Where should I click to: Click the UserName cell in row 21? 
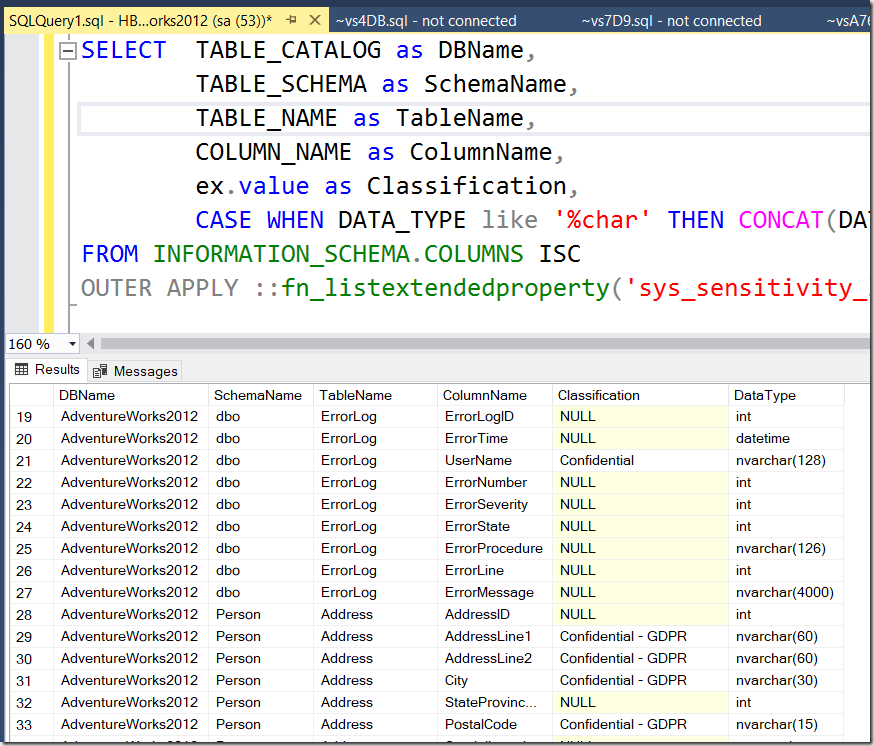[476, 461]
